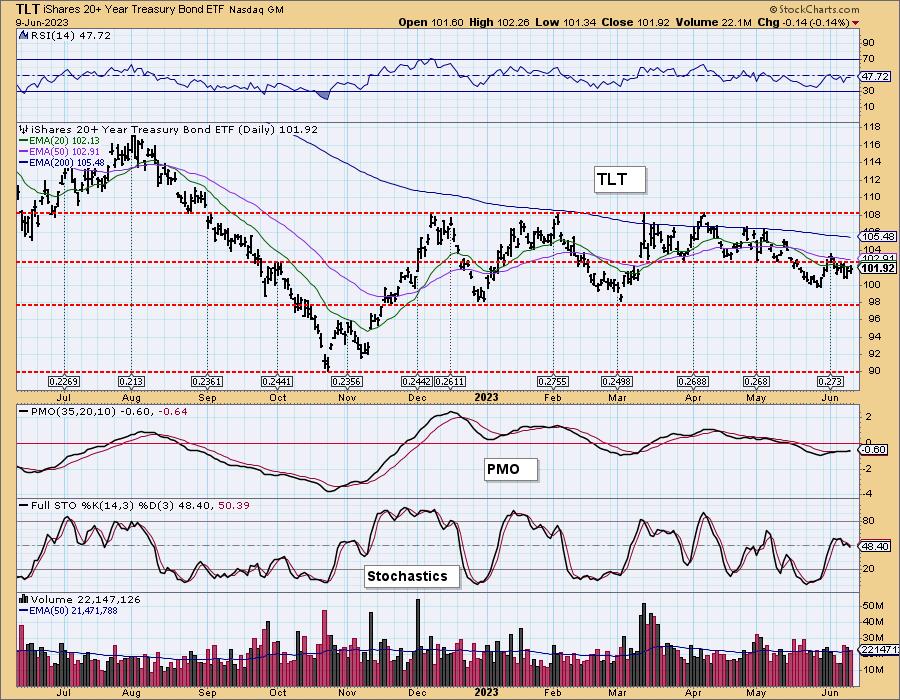
Task: Click the Chg -0.14 (-0.14%) value
Action: click(804, 22)
